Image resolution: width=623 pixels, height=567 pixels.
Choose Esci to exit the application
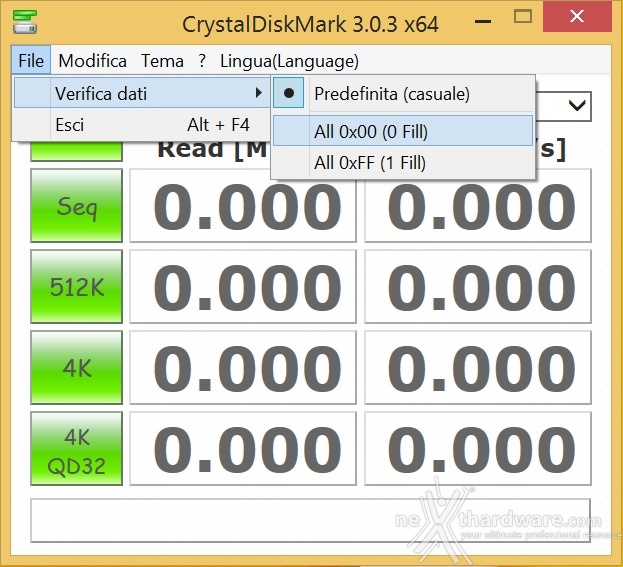[x=141, y=125]
